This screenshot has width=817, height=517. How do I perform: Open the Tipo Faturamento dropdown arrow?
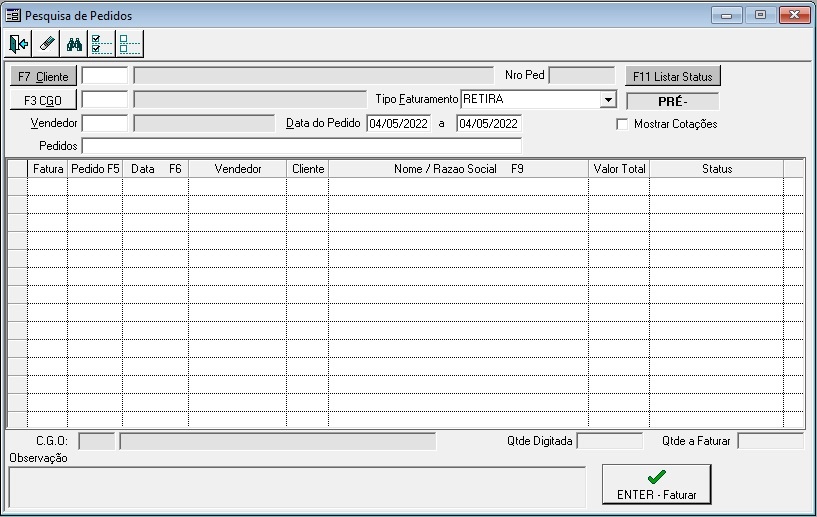click(x=608, y=99)
